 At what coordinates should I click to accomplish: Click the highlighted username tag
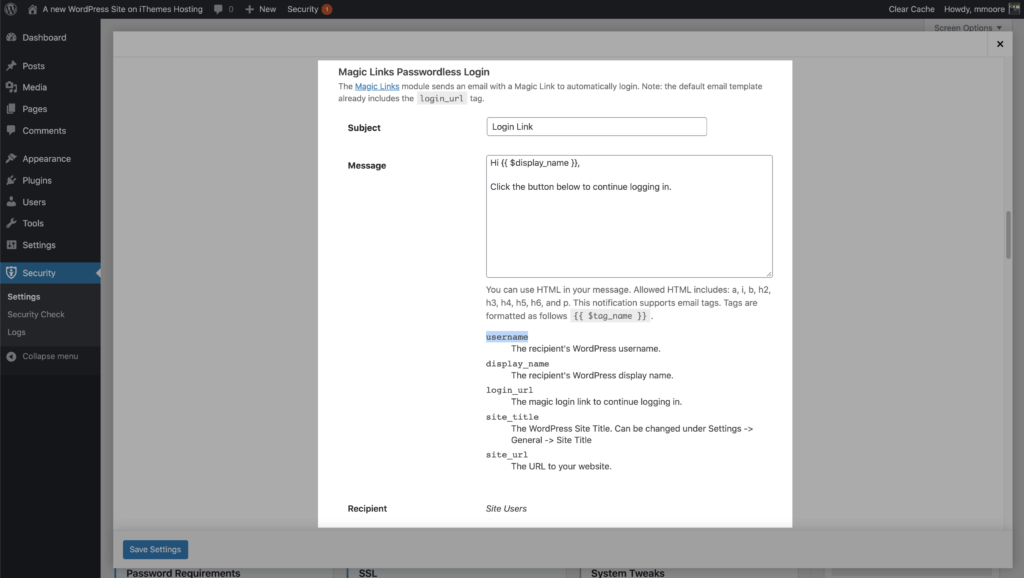(x=507, y=337)
